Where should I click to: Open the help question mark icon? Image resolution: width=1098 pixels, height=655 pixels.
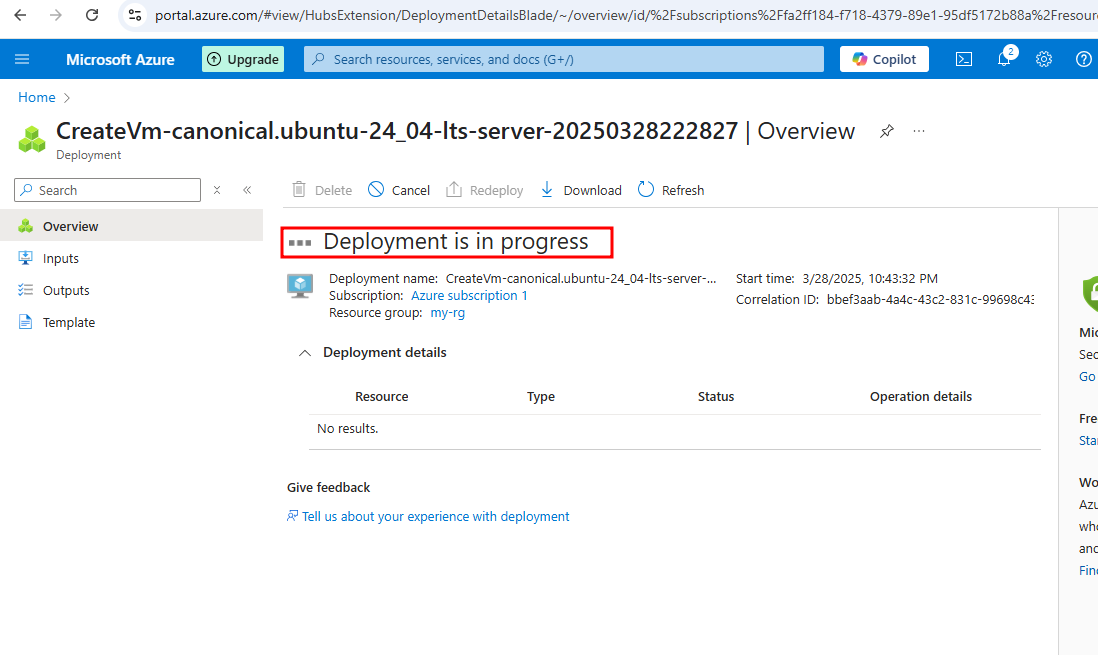[1083, 60]
